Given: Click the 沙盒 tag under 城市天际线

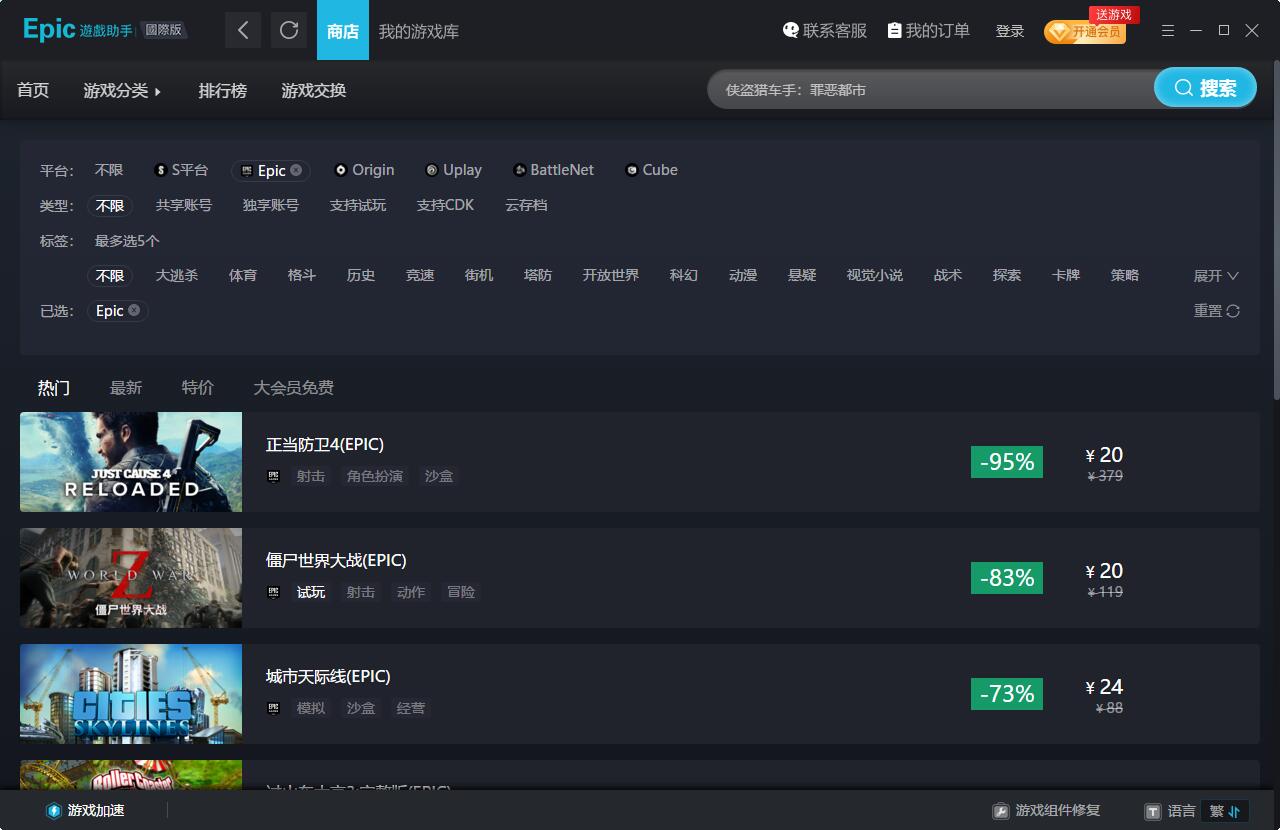Looking at the screenshot, I should pos(361,708).
